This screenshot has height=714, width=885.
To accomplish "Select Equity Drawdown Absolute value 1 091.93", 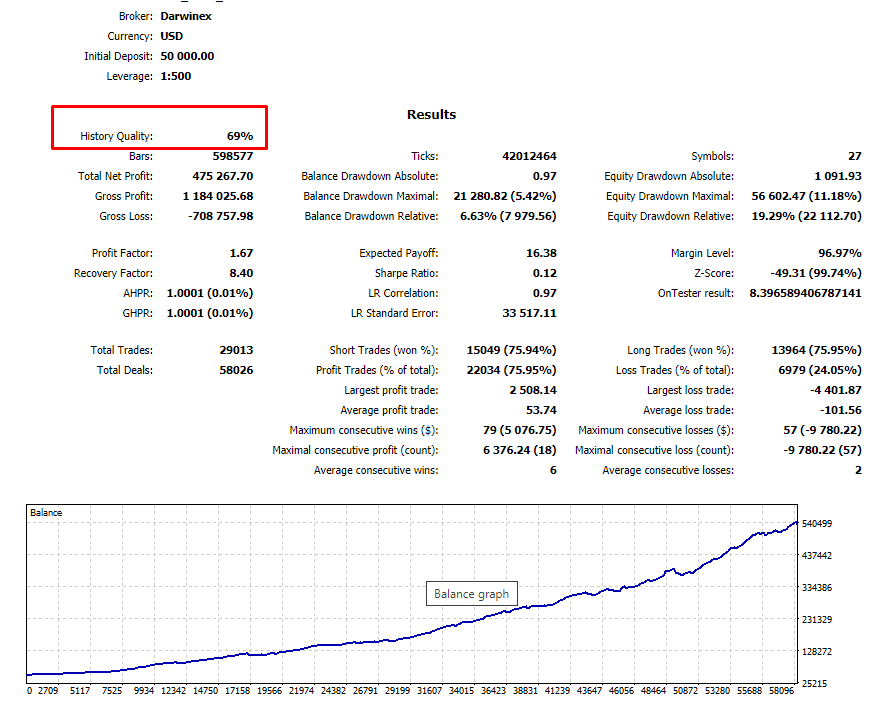I will 838,176.
